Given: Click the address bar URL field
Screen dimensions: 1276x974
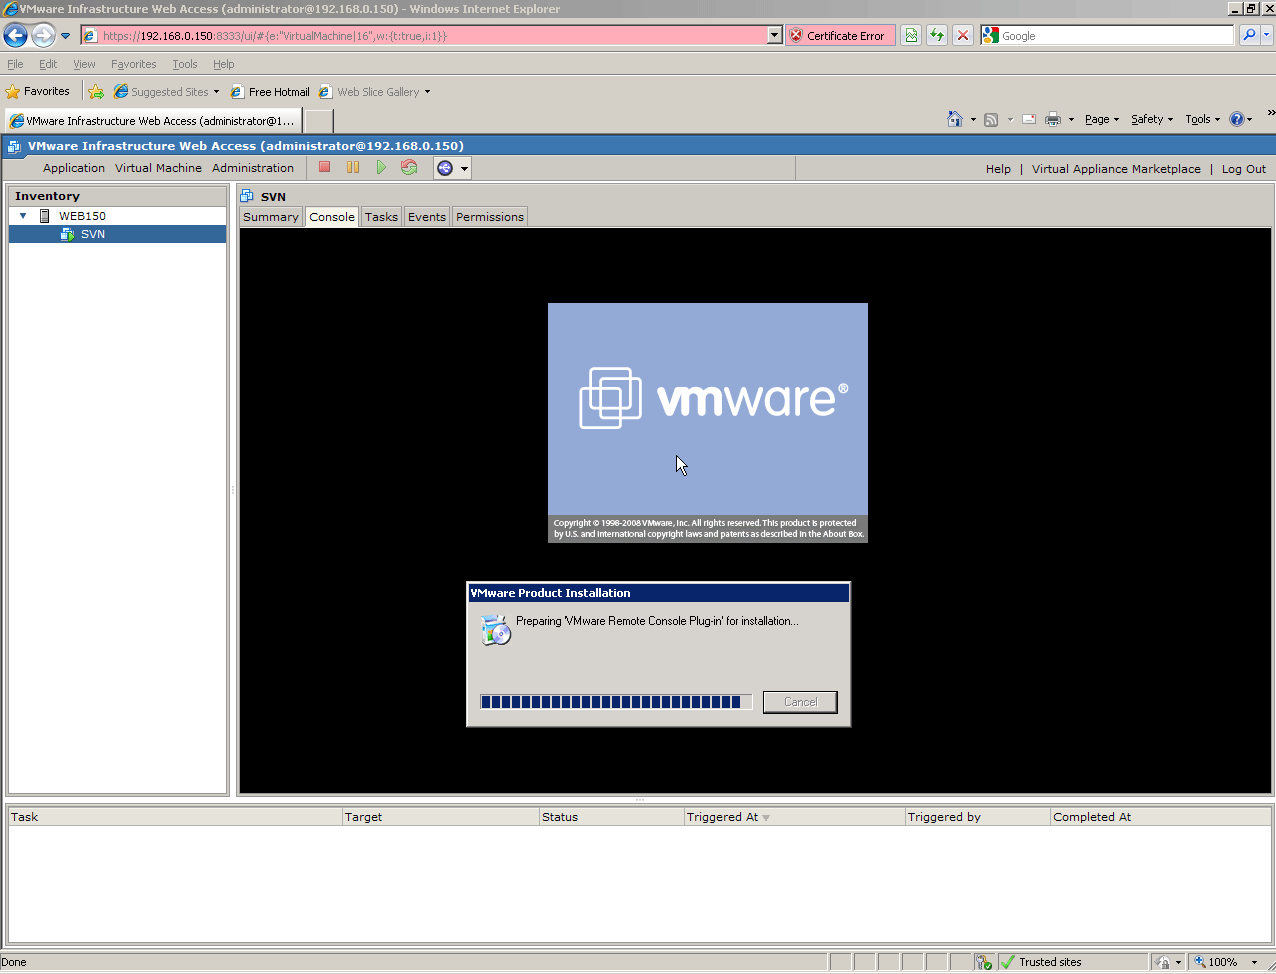Looking at the screenshot, I should tap(424, 35).
